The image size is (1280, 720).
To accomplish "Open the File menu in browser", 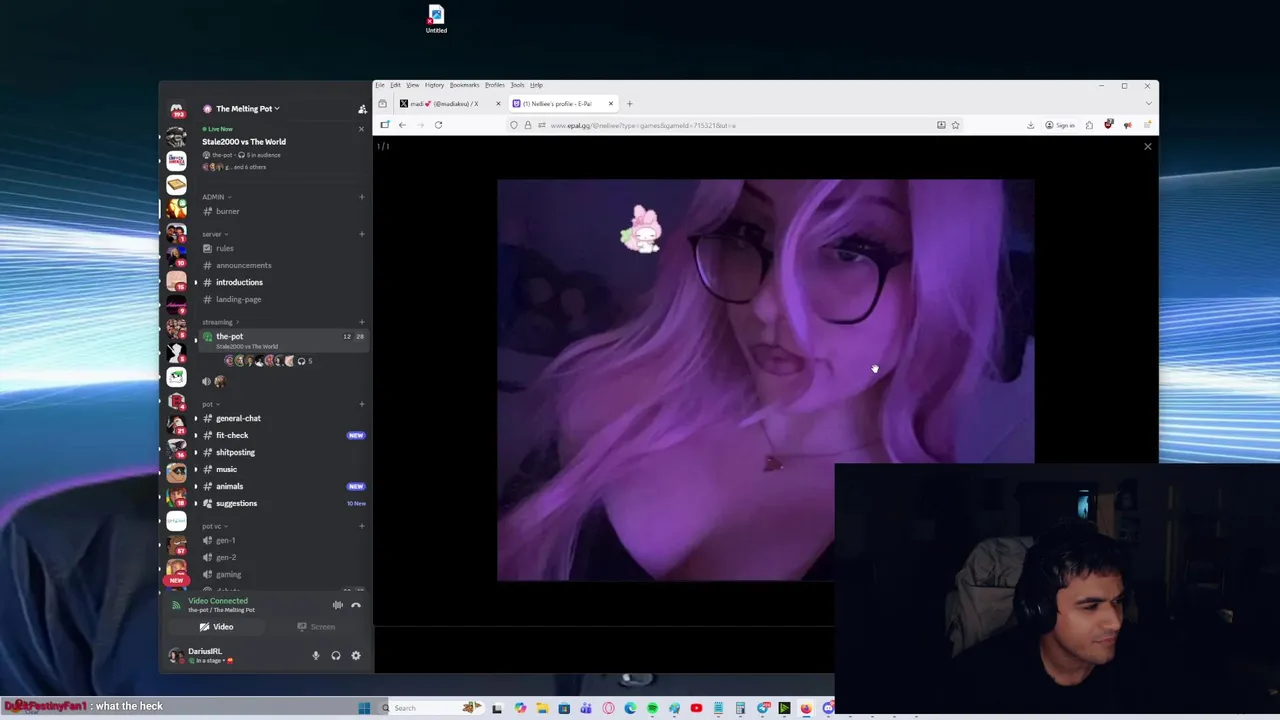I will pyautogui.click(x=380, y=85).
